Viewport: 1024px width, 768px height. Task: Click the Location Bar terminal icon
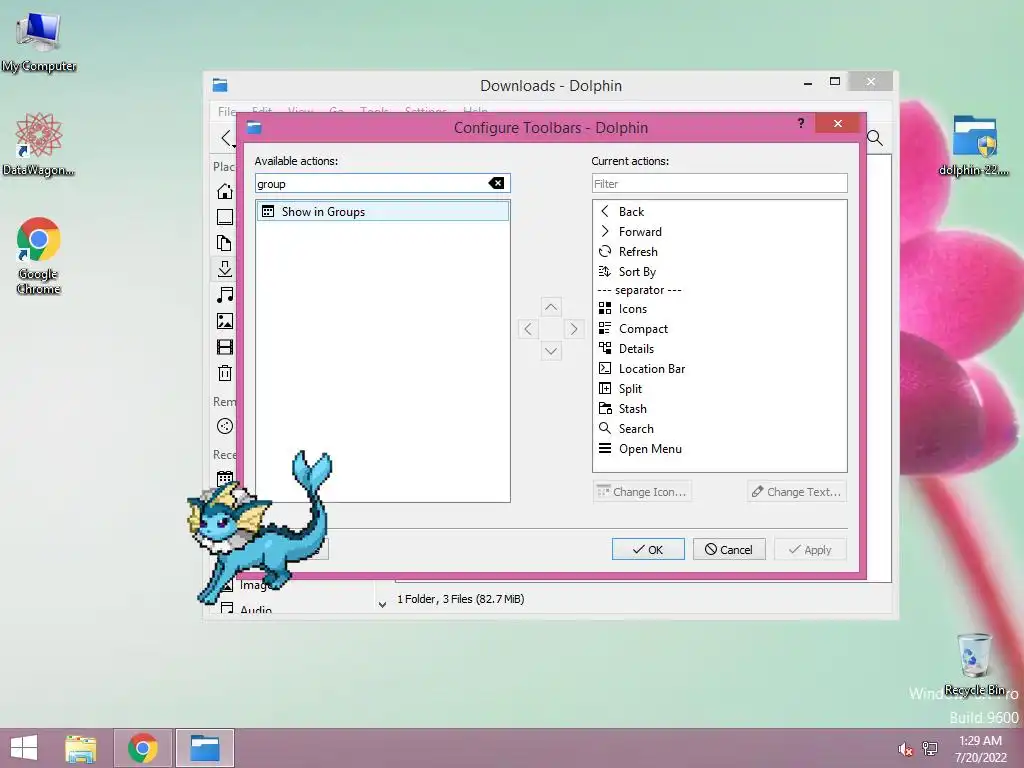click(x=605, y=368)
